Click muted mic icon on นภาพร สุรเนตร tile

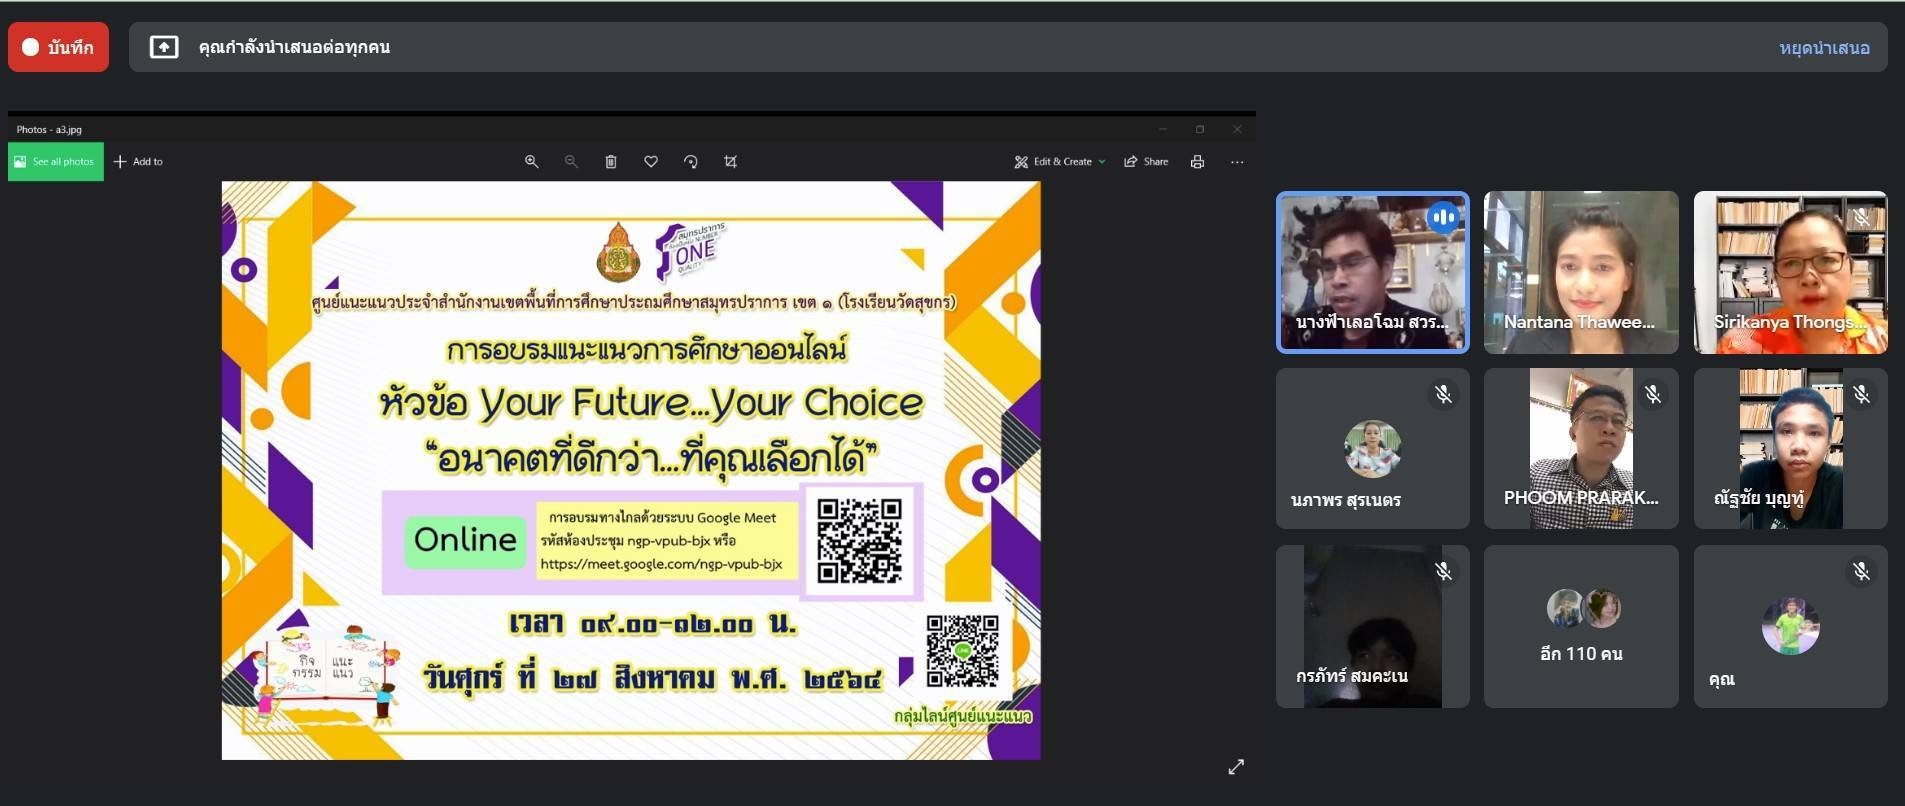[1443, 394]
